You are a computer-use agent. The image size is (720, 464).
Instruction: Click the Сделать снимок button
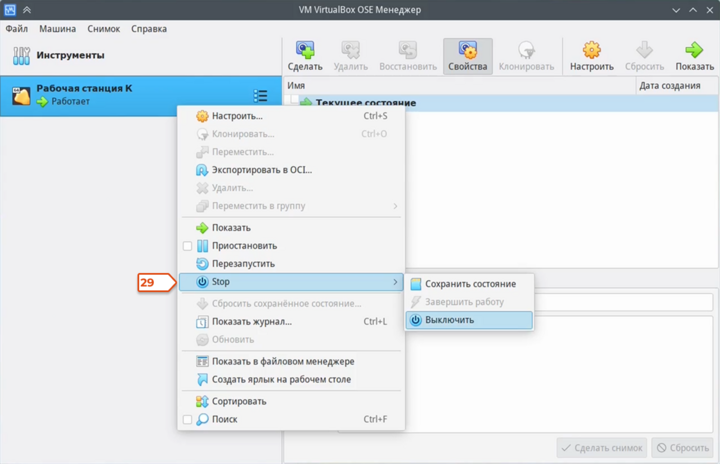click(602, 448)
